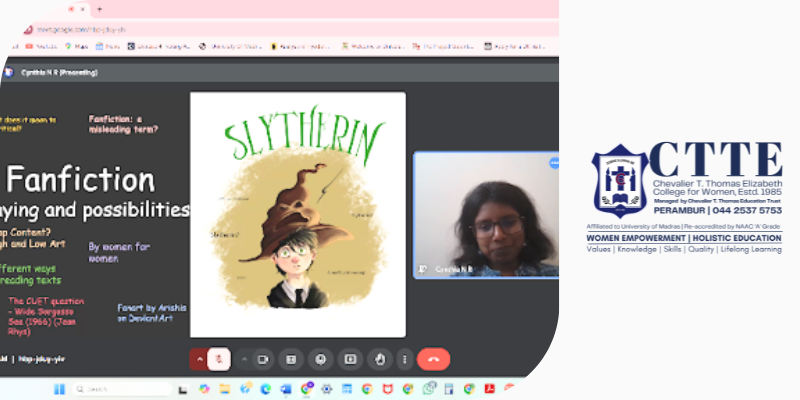Open WhatsApp from the taskbar
Viewport: 800px width, 400px height.
point(430,388)
